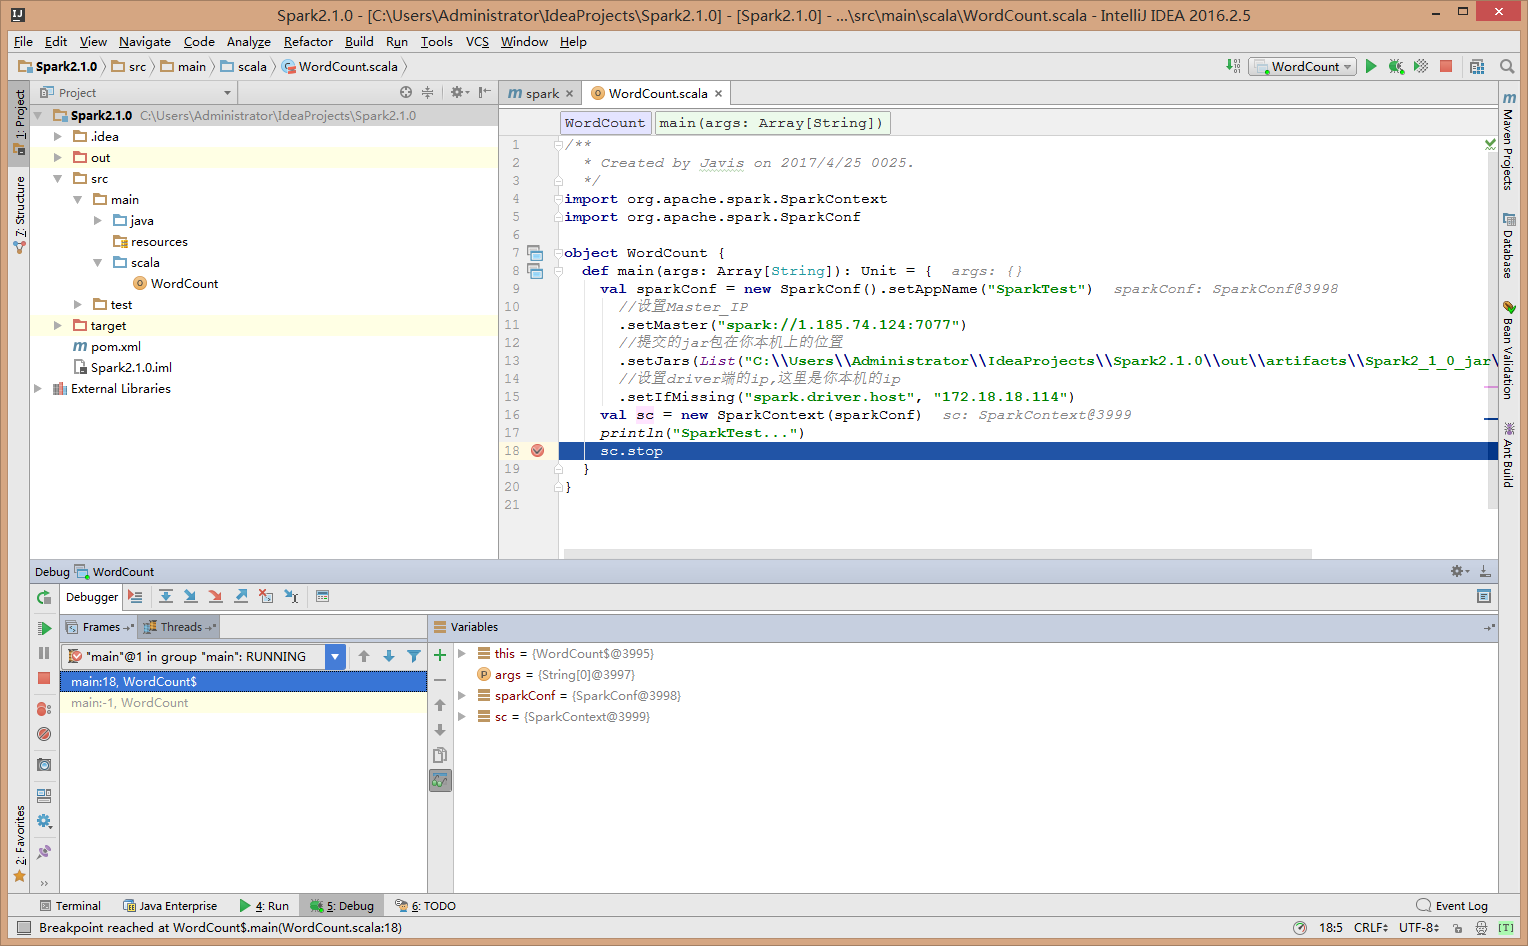Click the UTF-8 encoding selector in status bar
1528x946 pixels.
point(1418,928)
